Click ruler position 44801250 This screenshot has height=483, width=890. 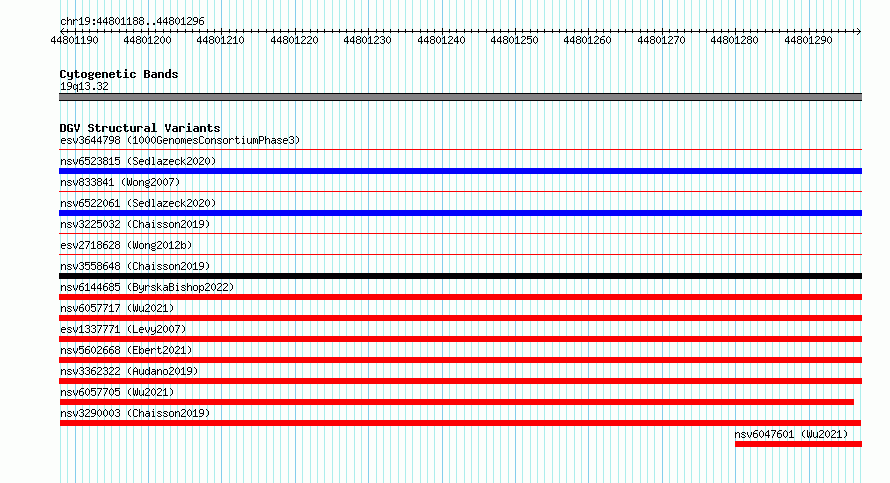coord(514,40)
